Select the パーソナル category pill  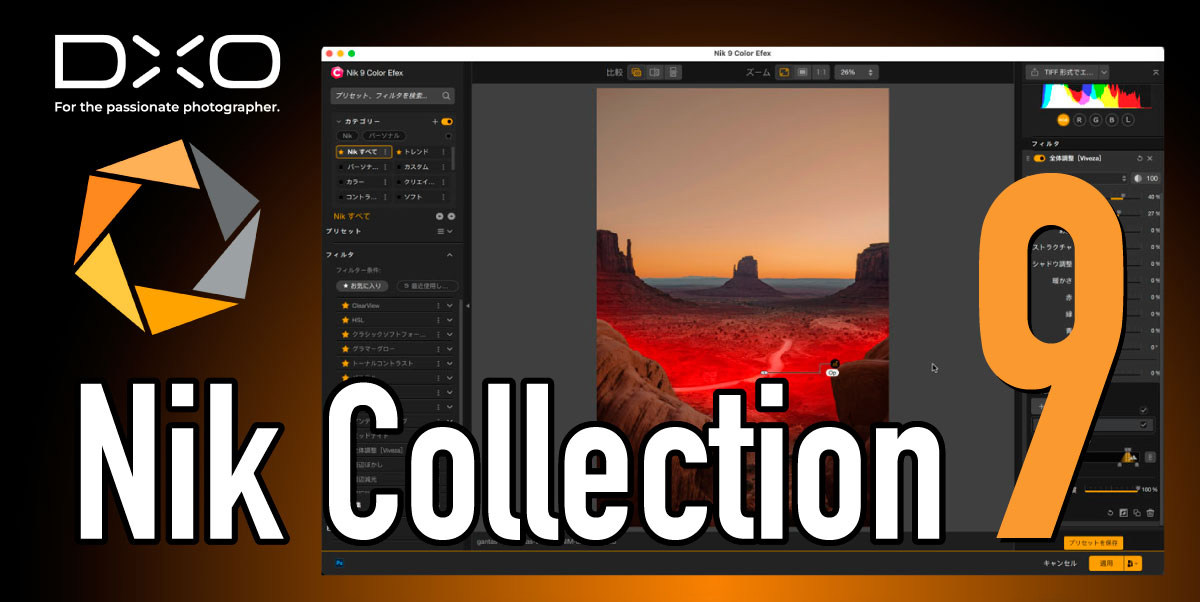pos(384,135)
